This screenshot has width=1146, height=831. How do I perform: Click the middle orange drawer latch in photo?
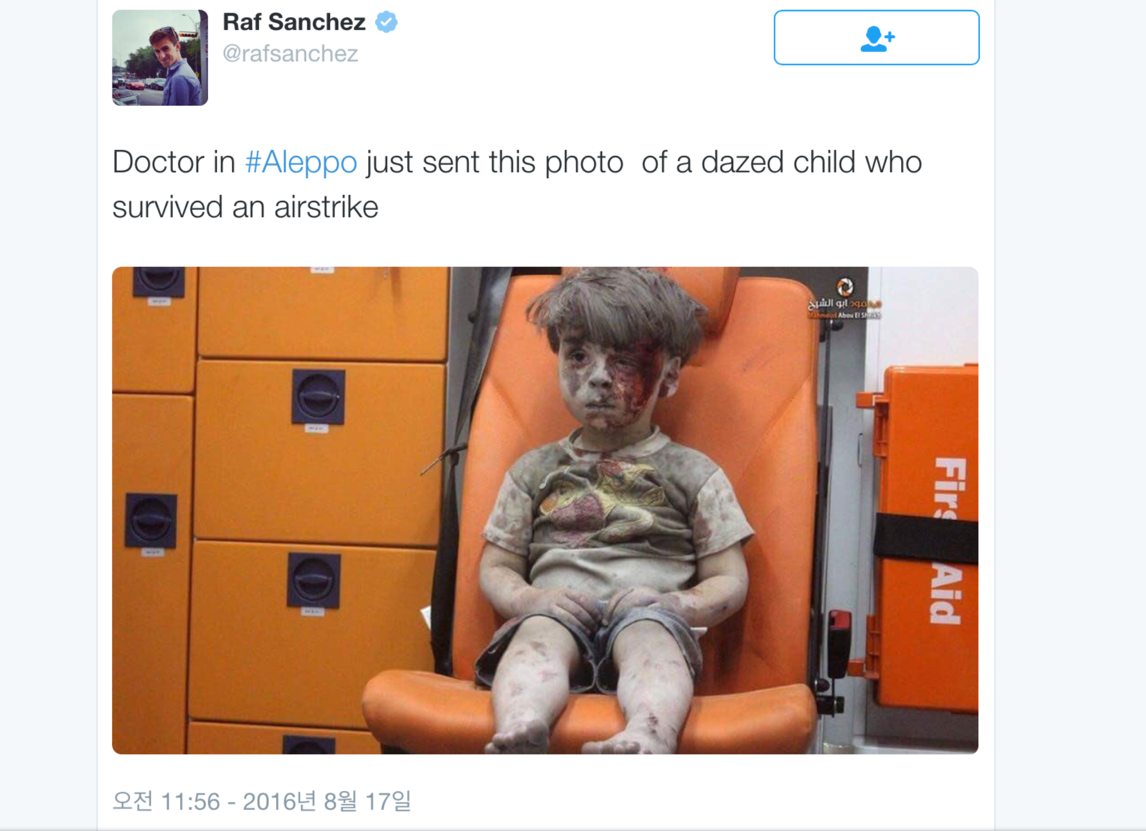click(x=318, y=397)
